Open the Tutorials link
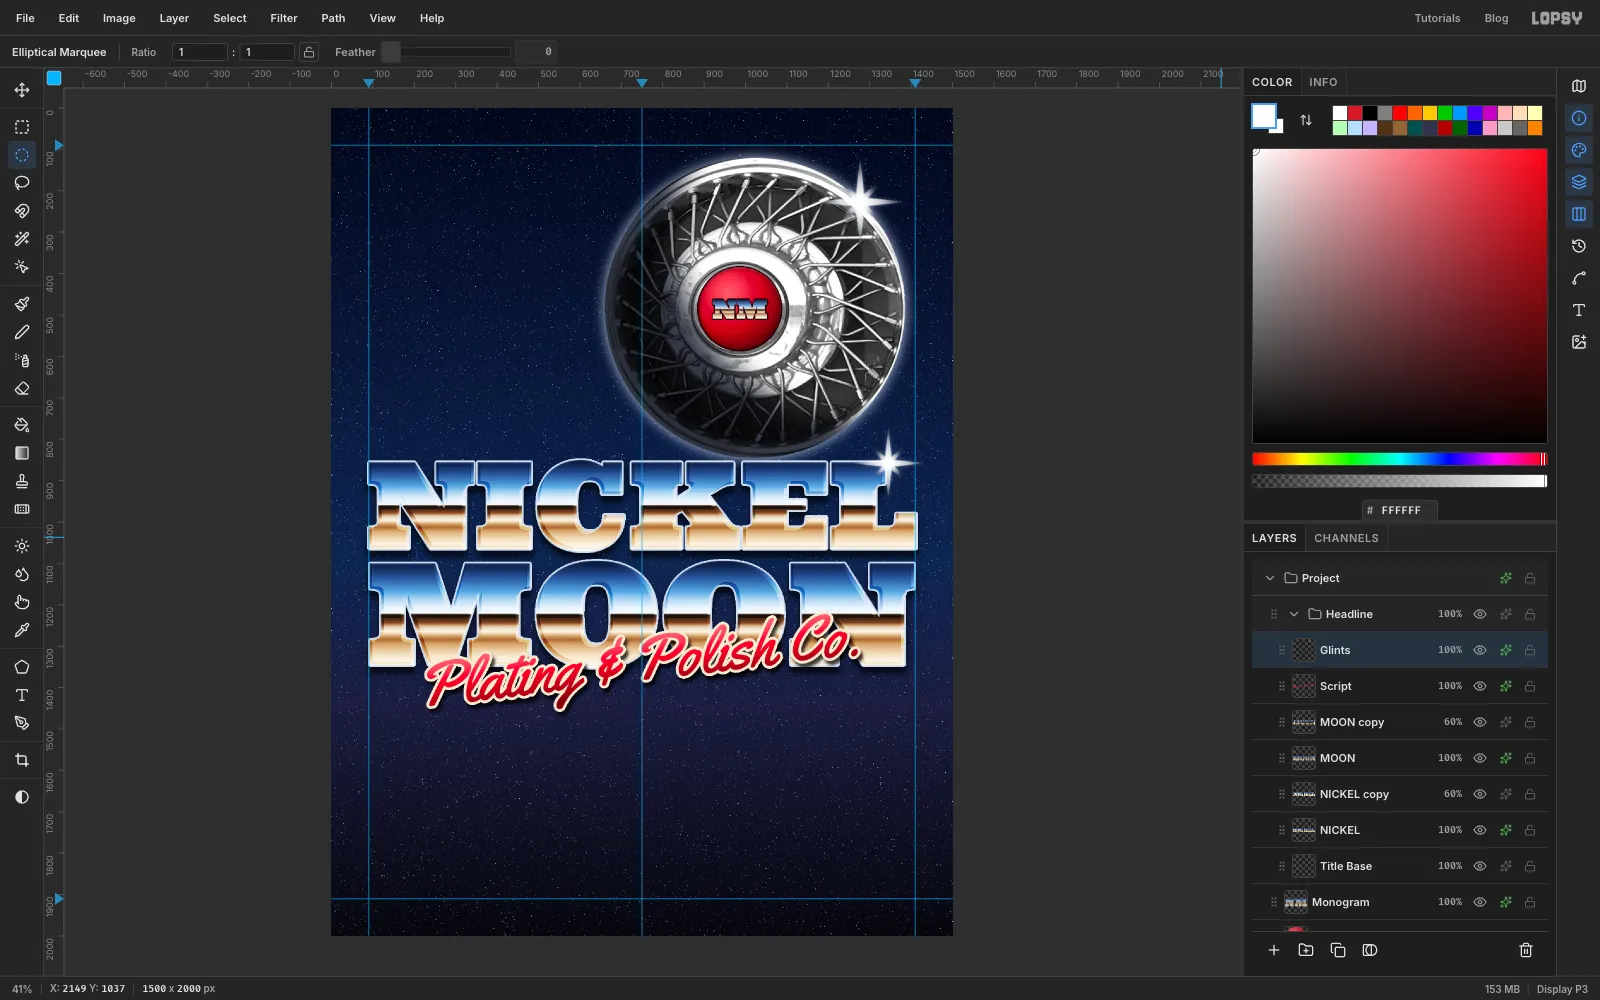The image size is (1600, 1000). 1437,18
